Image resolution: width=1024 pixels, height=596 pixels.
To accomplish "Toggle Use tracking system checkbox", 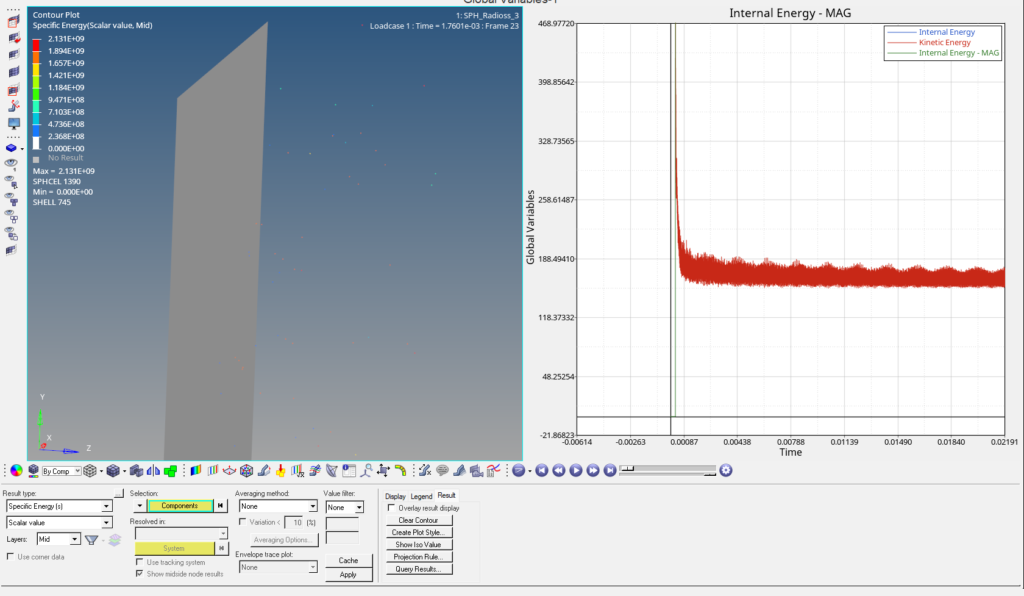I will click(x=139, y=562).
